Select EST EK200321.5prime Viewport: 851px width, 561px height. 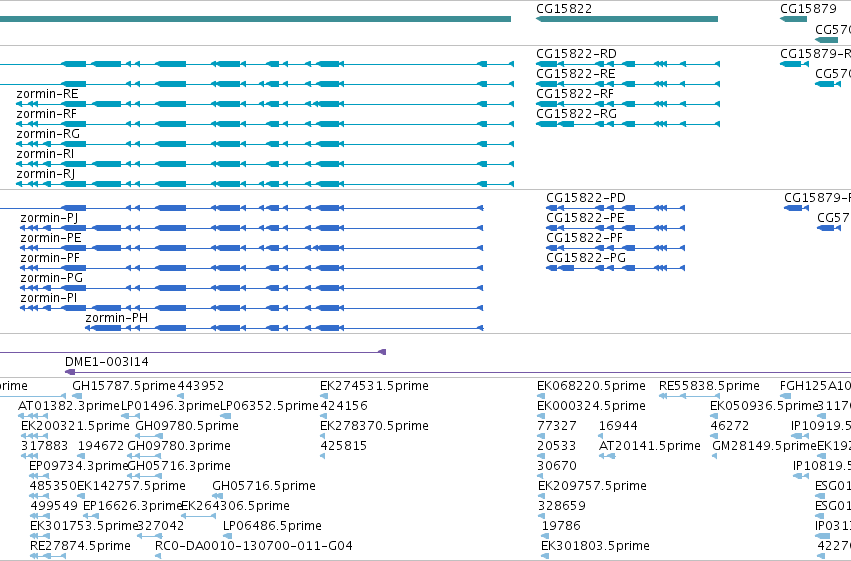click(75, 426)
